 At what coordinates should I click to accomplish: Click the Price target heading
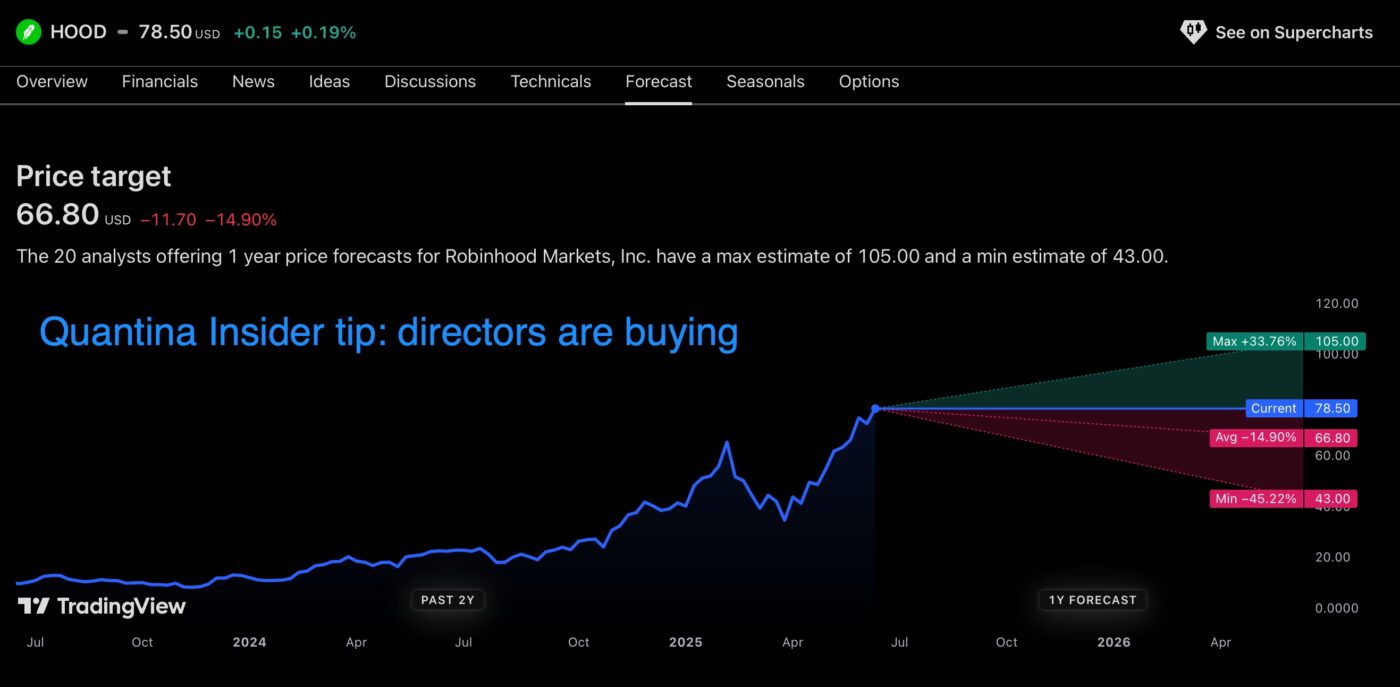click(x=93, y=177)
